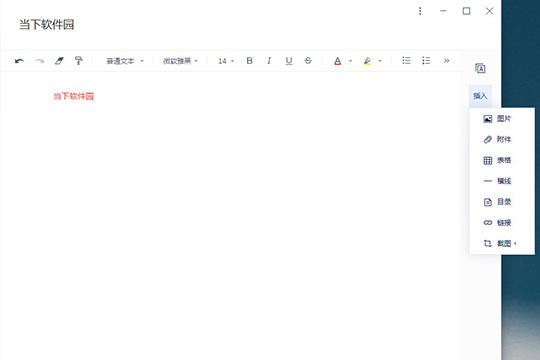Open the paragraph style dropdown 普通文本
The width and height of the screenshot is (540, 360).
tap(125, 61)
